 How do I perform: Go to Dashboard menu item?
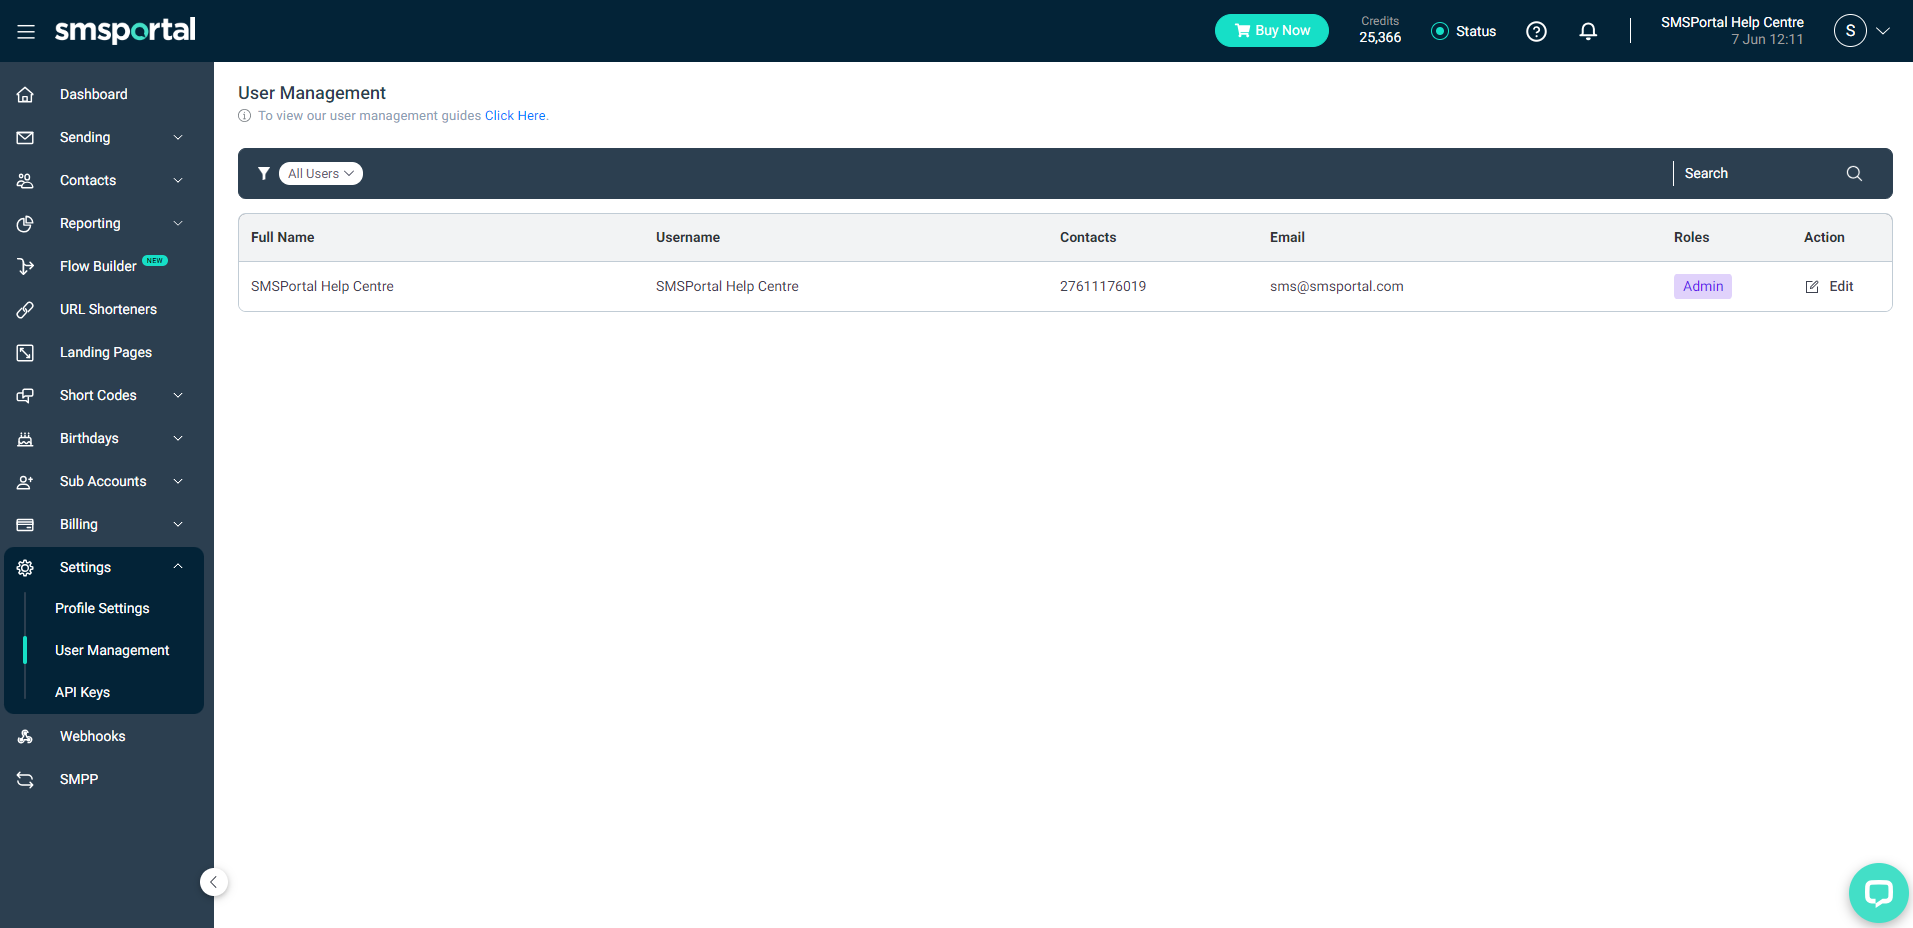94,94
